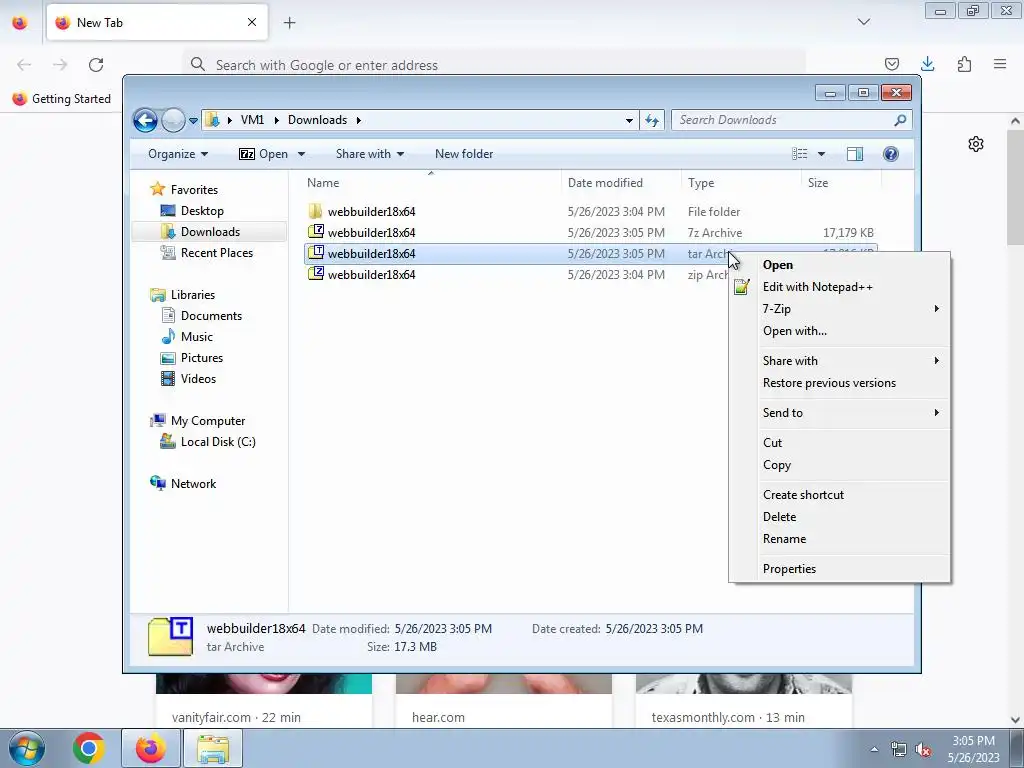Click New folder in the toolbar
Screen dimensions: 1024x768
pyautogui.click(x=464, y=154)
